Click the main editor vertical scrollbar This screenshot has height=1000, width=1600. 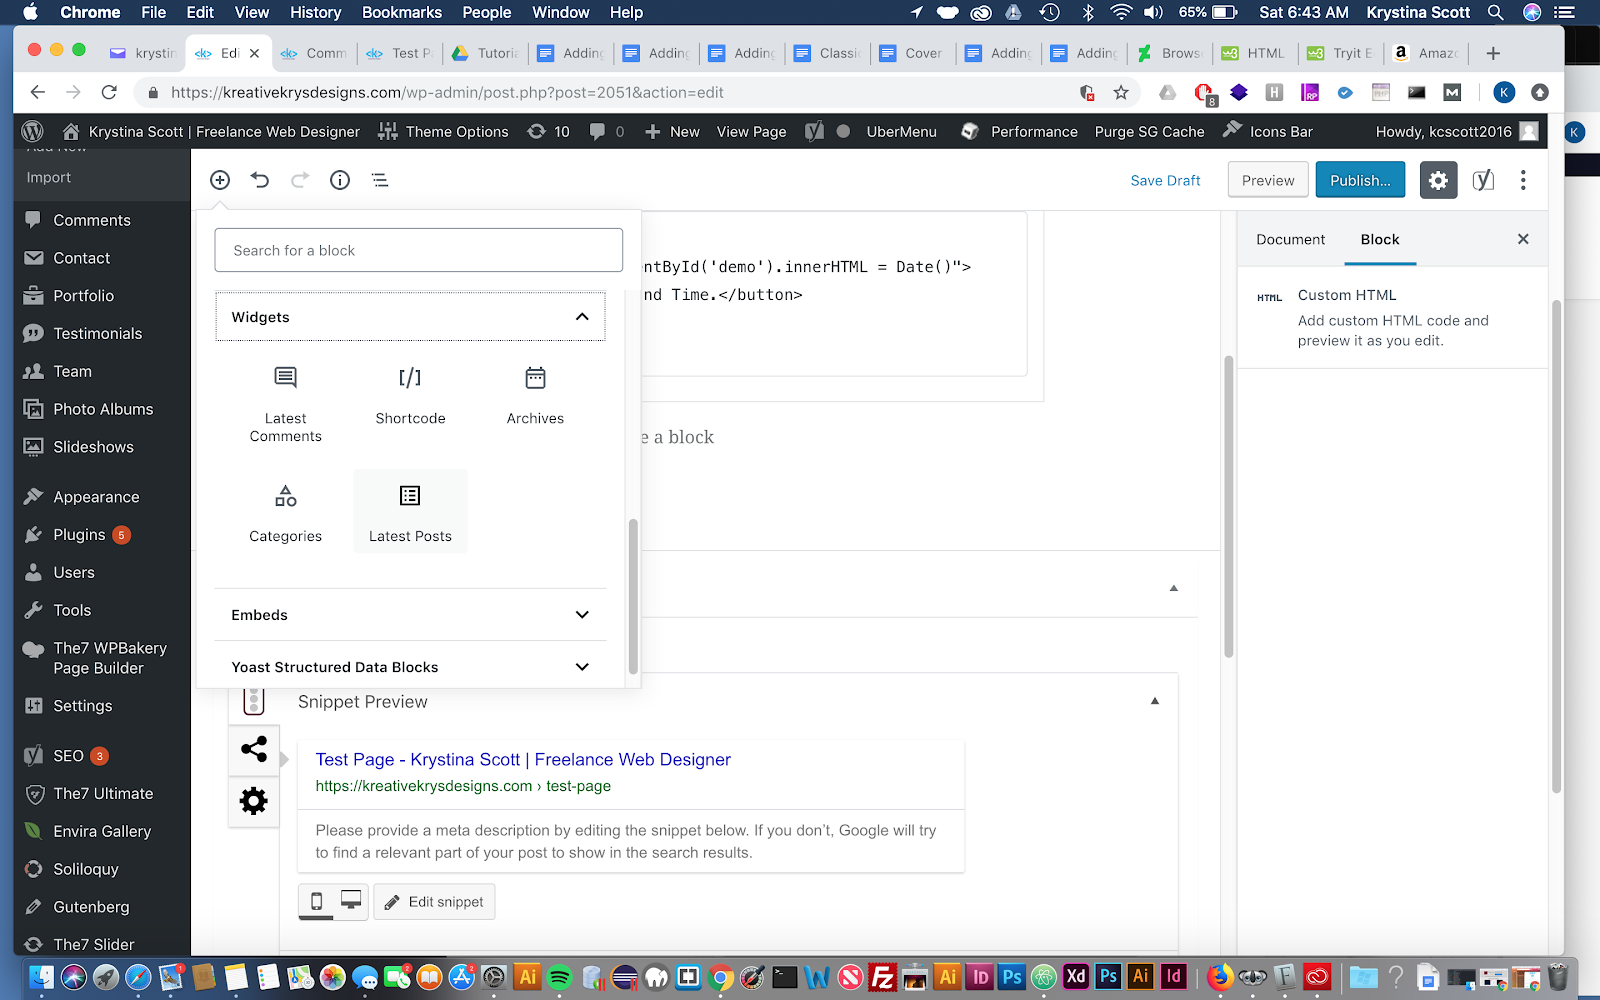tap(1229, 506)
